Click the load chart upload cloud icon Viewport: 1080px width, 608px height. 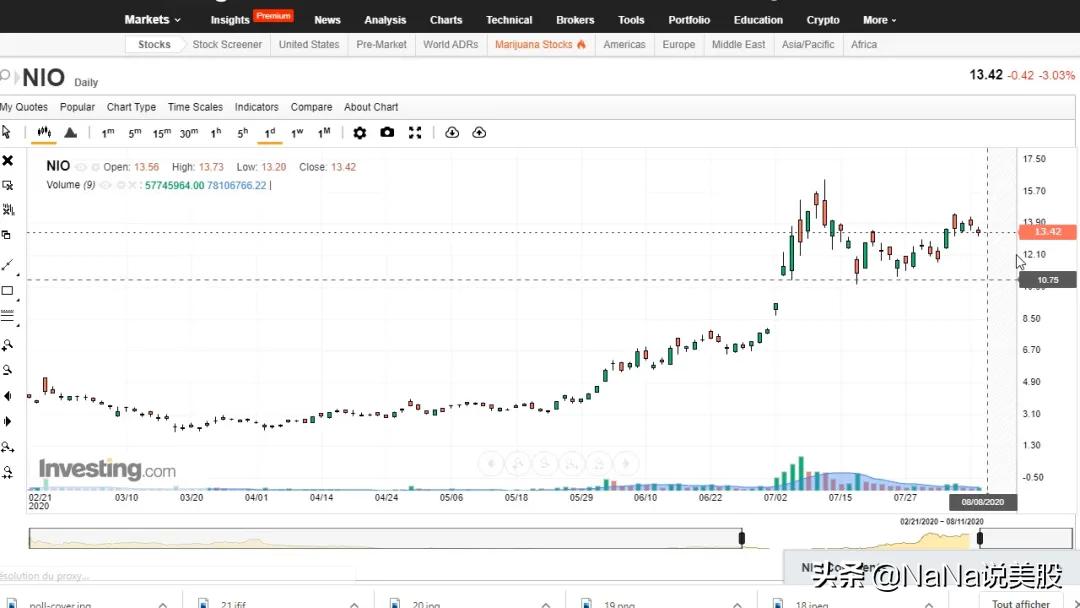tap(479, 132)
